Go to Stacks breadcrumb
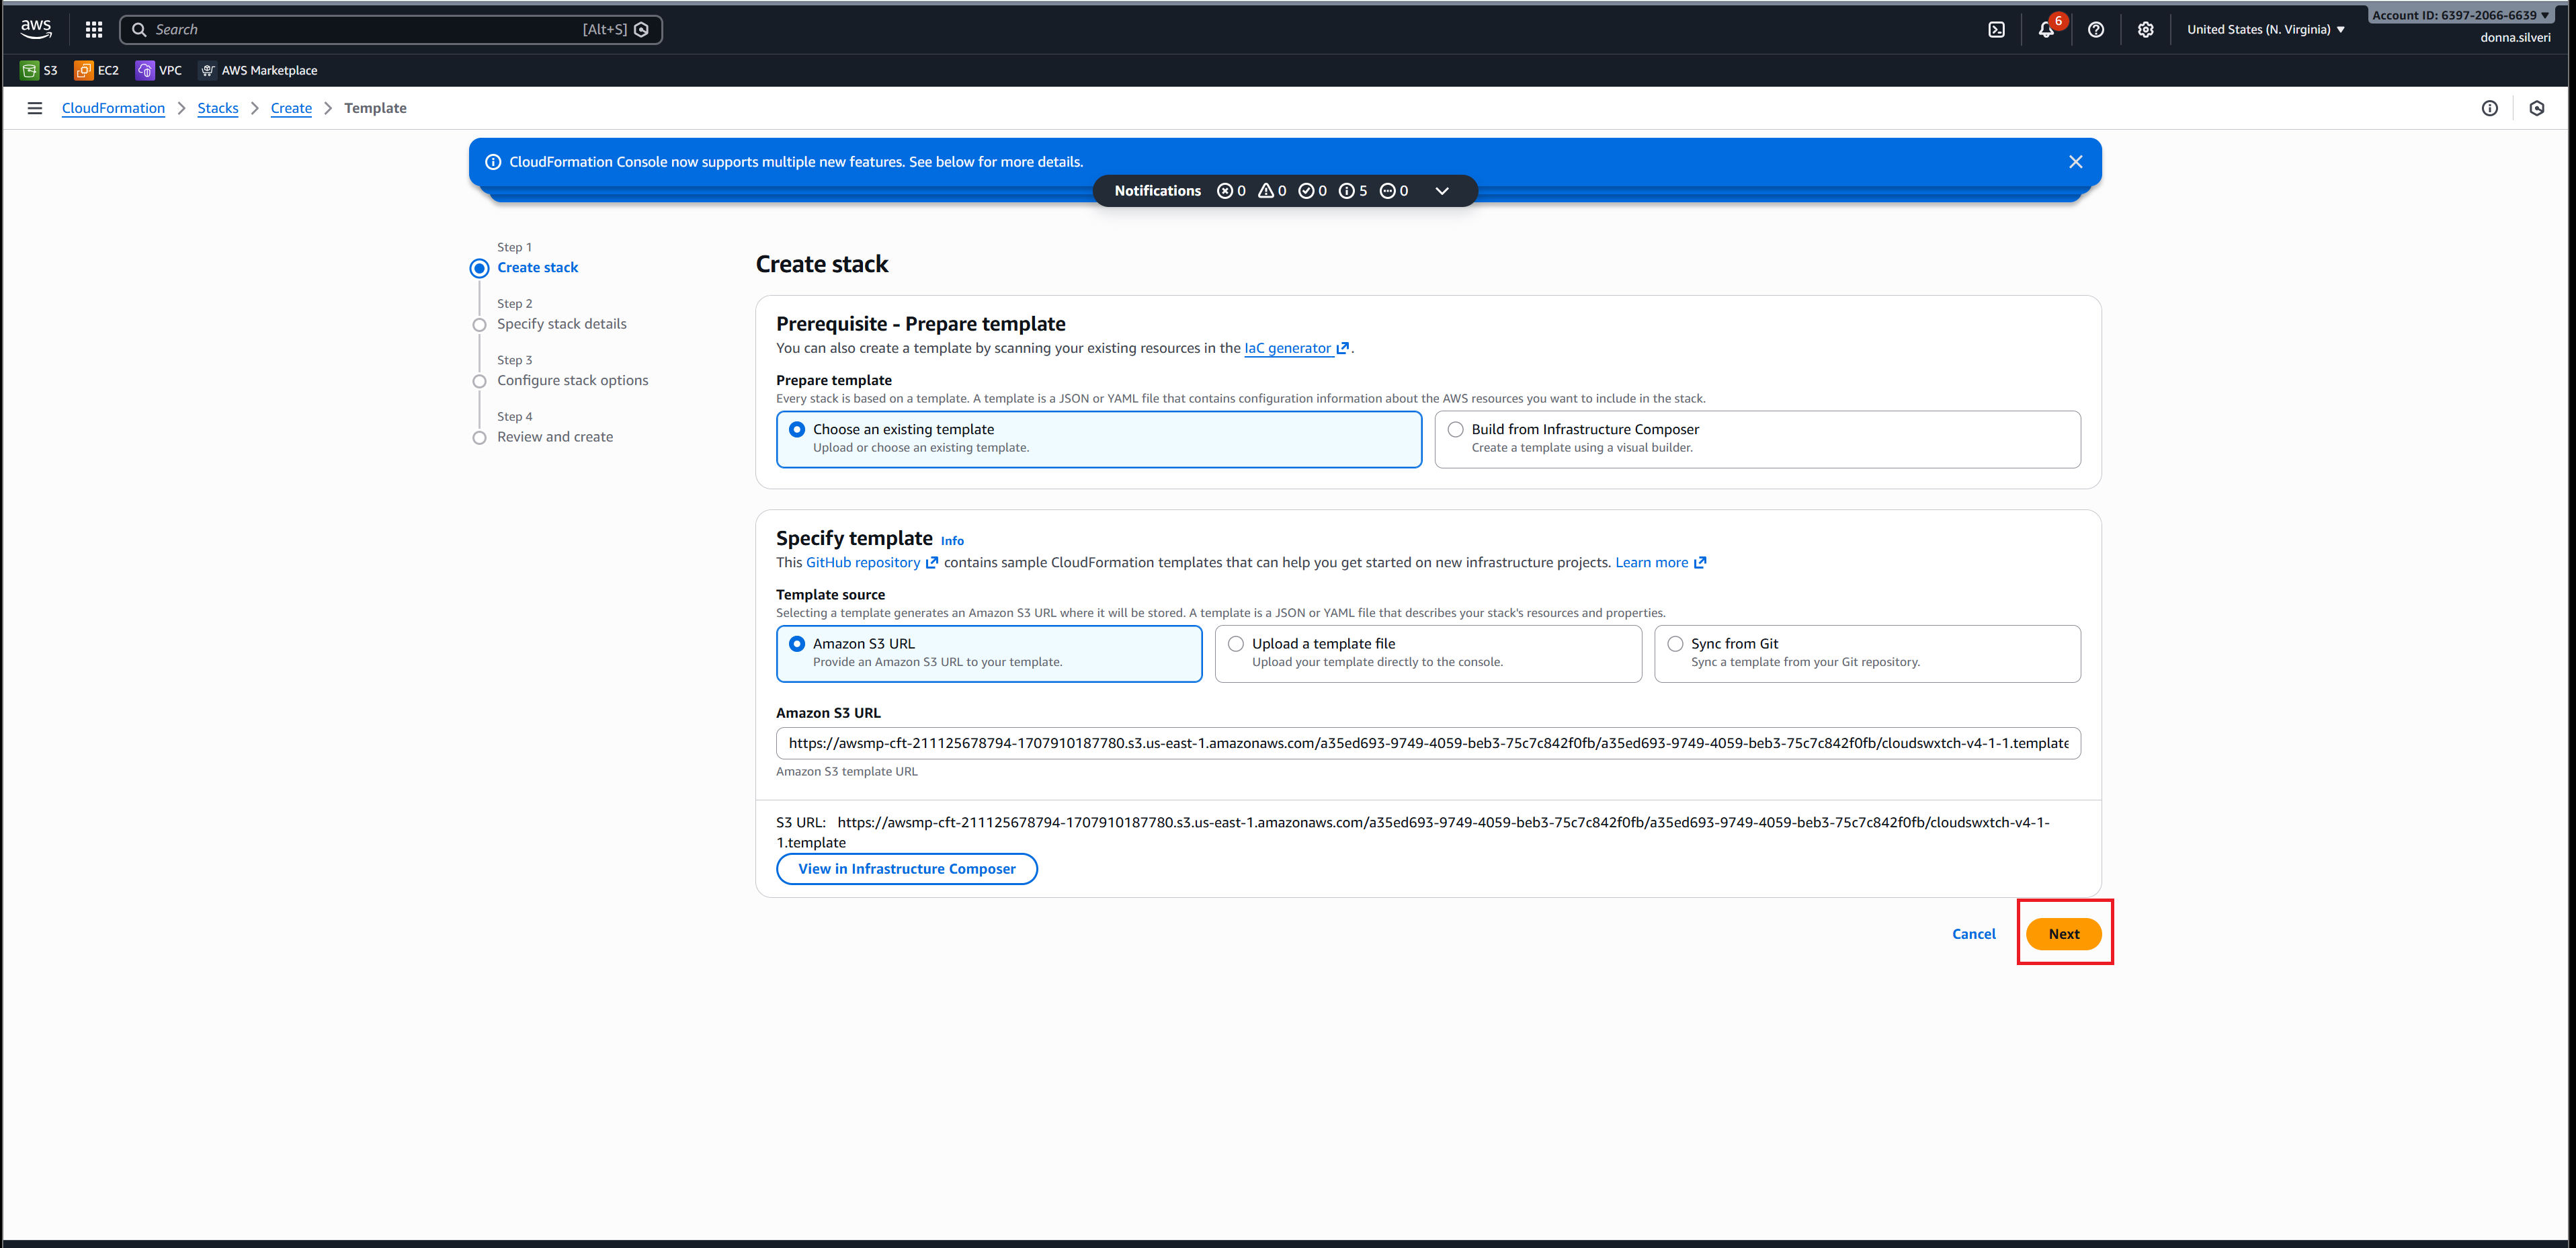 tap(217, 108)
